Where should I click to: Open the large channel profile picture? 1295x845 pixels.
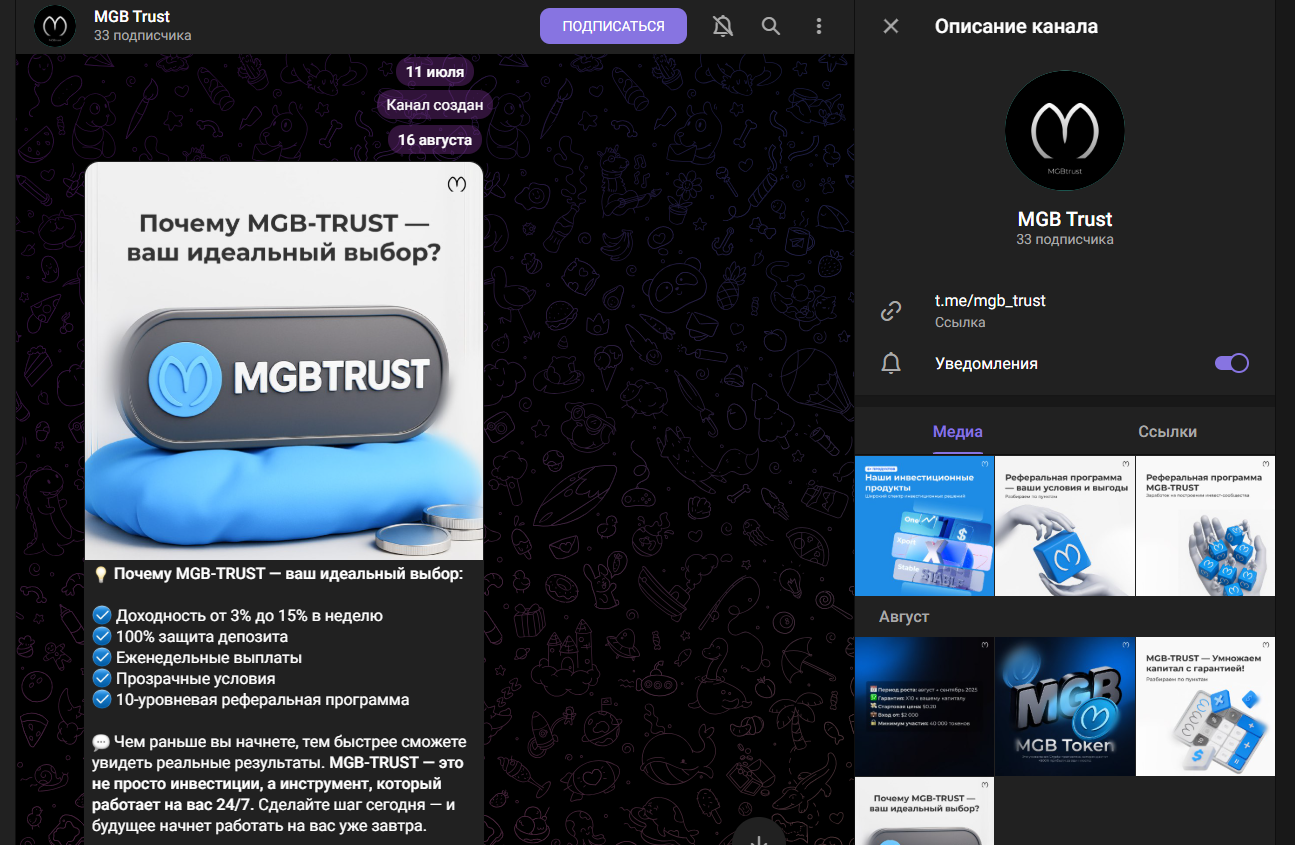pyautogui.click(x=1064, y=131)
